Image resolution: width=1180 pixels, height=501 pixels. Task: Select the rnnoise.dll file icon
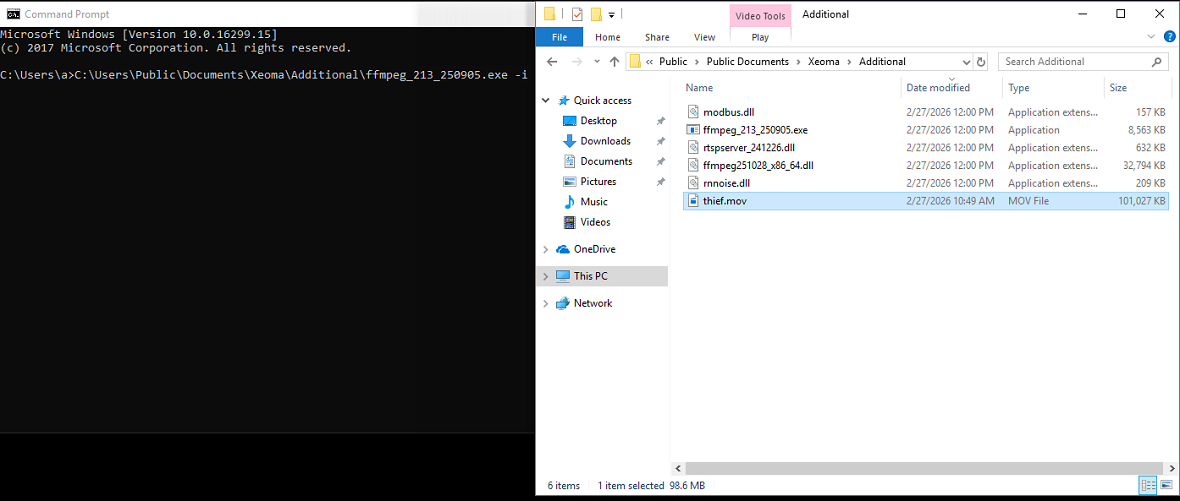[x=693, y=183]
